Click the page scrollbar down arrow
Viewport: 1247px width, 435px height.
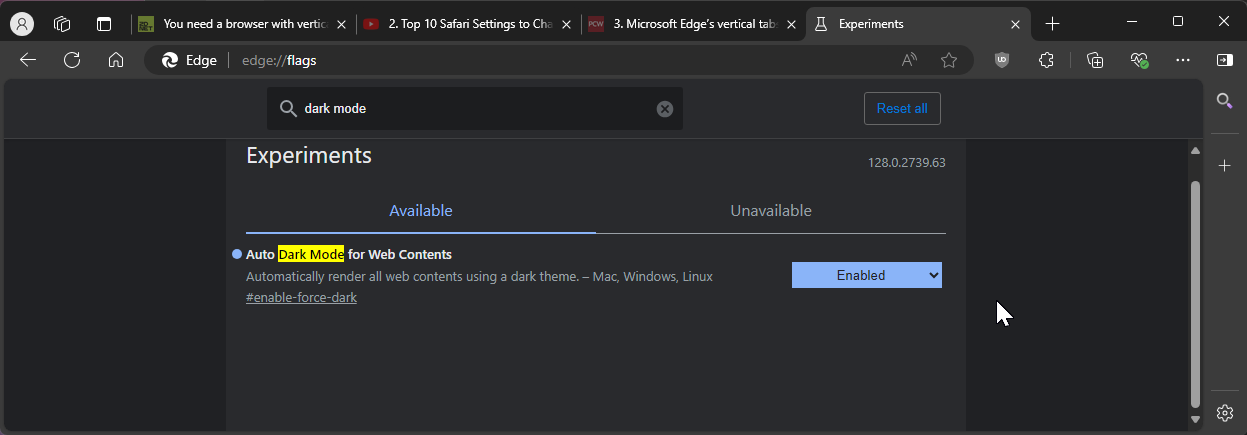pyautogui.click(x=1195, y=418)
